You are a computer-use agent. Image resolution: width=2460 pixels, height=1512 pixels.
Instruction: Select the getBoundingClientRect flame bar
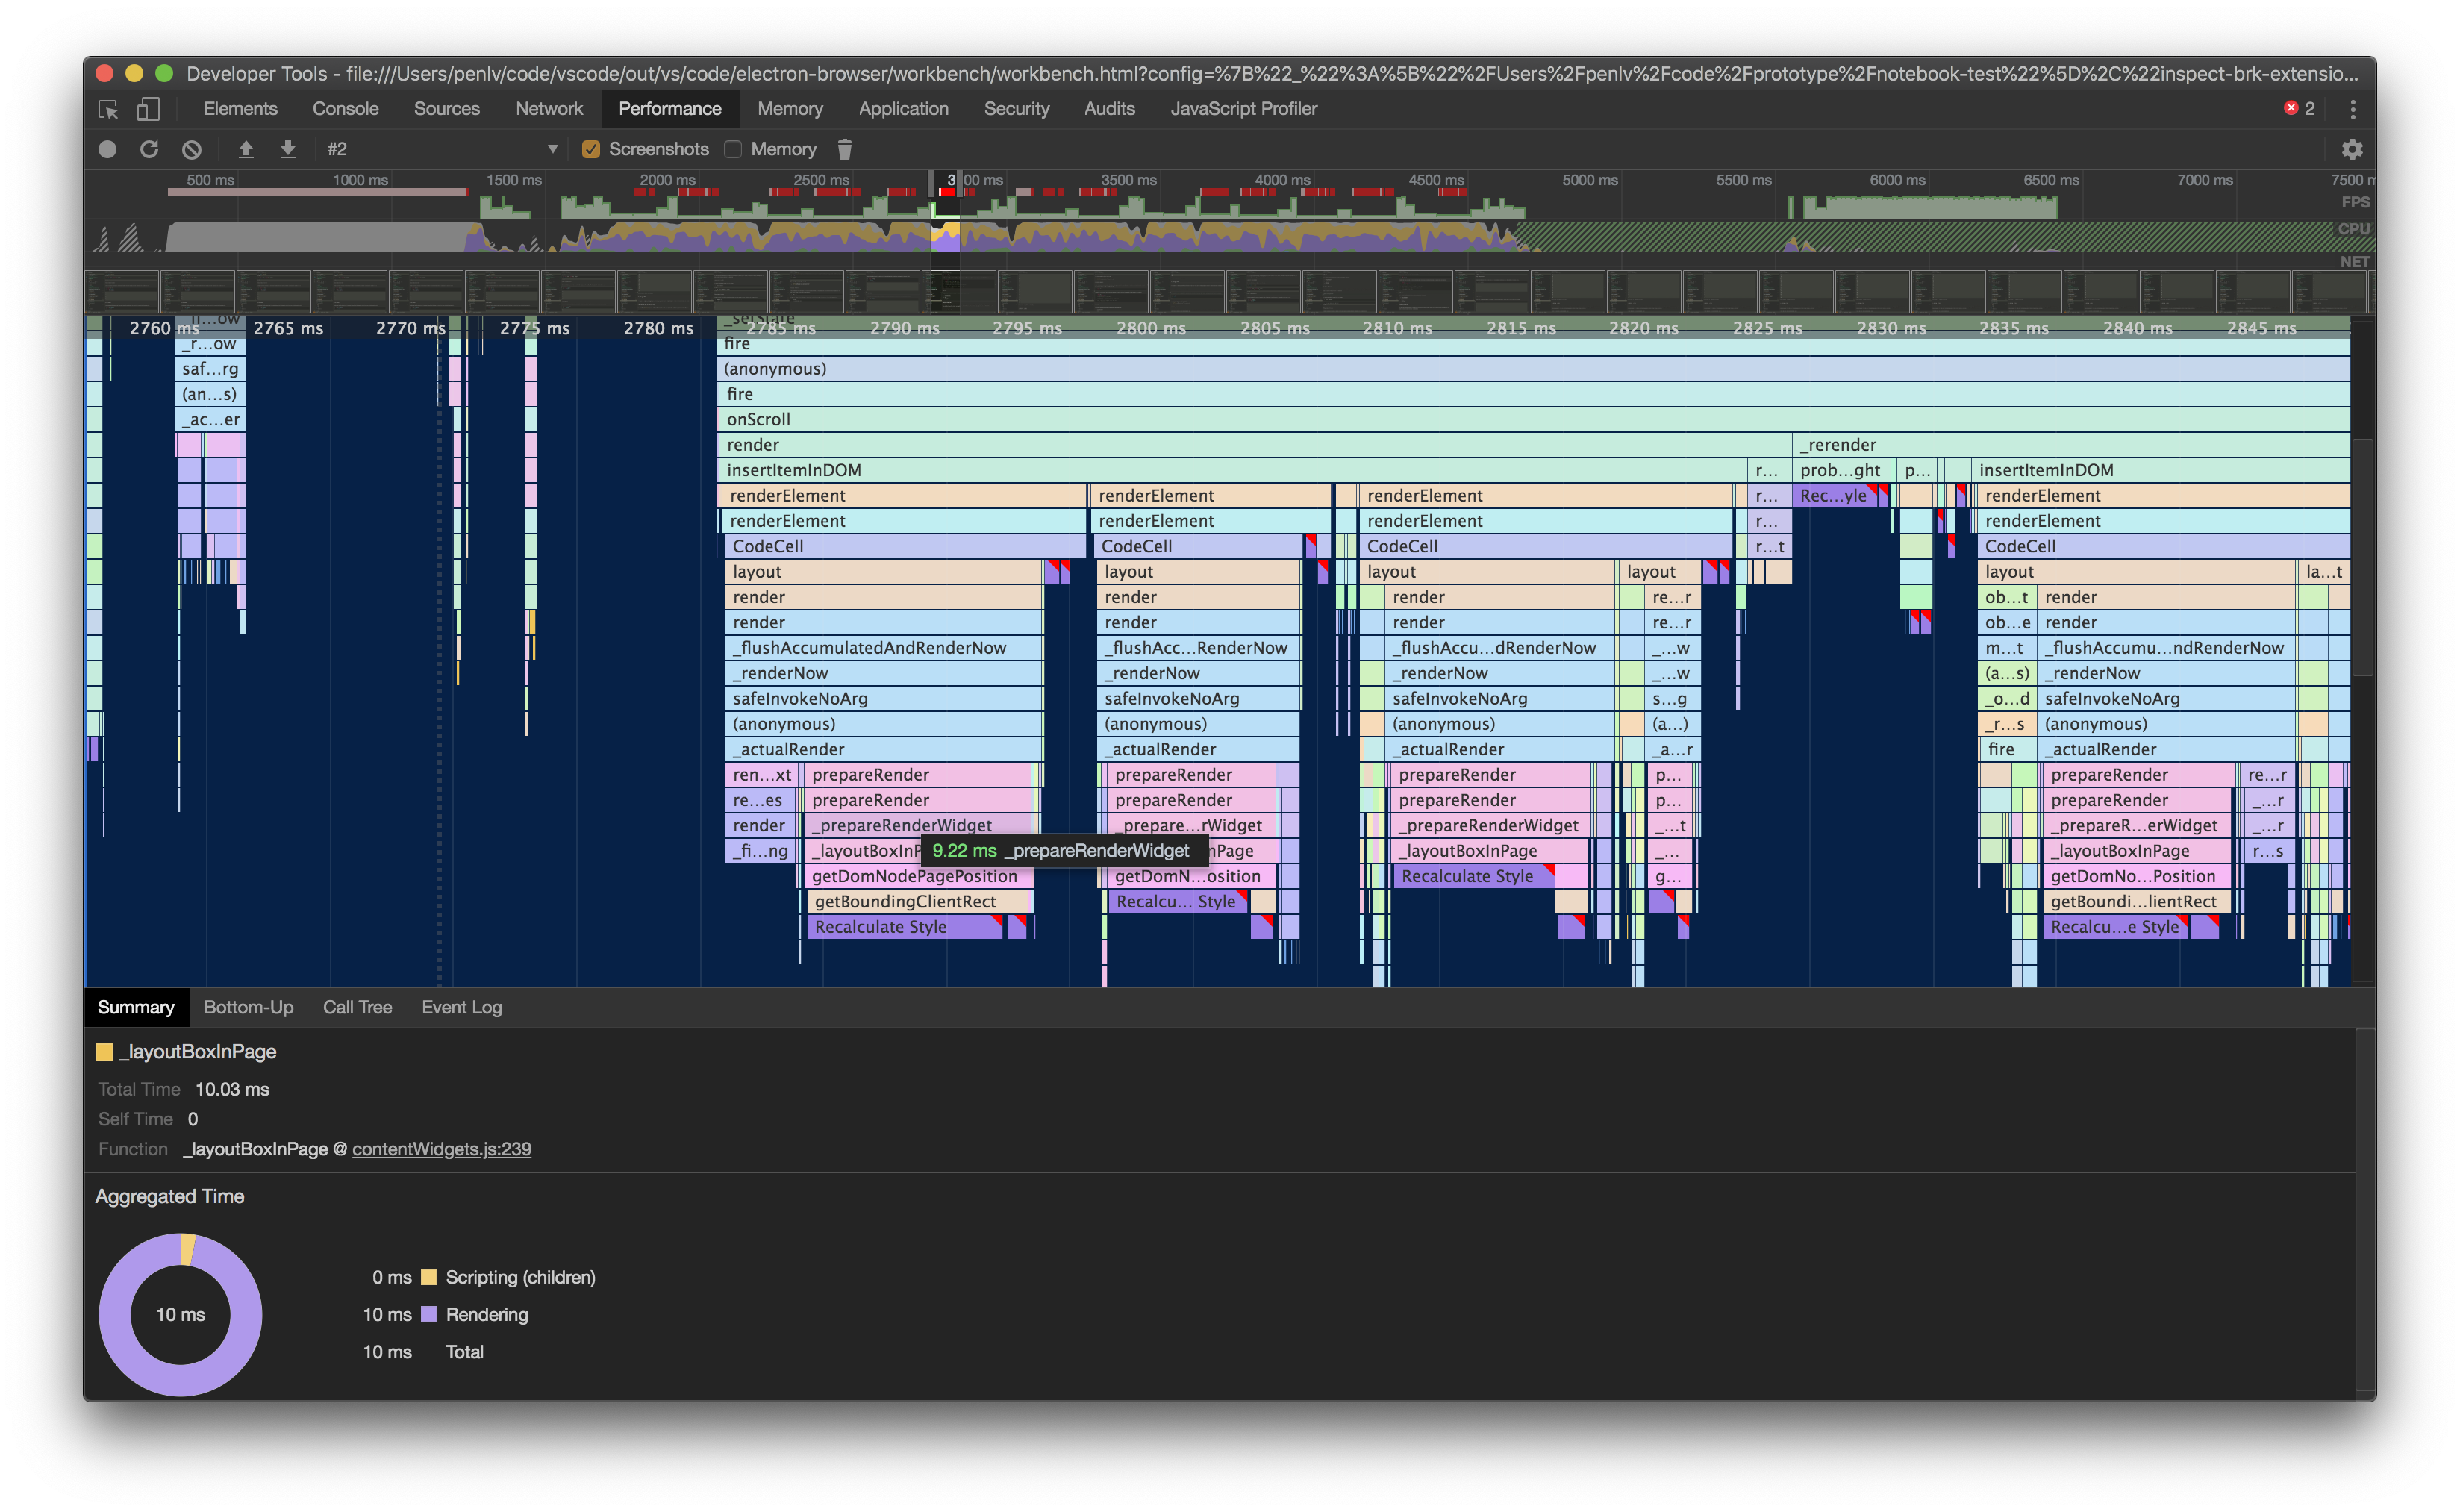pyautogui.click(x=905, y=901)
